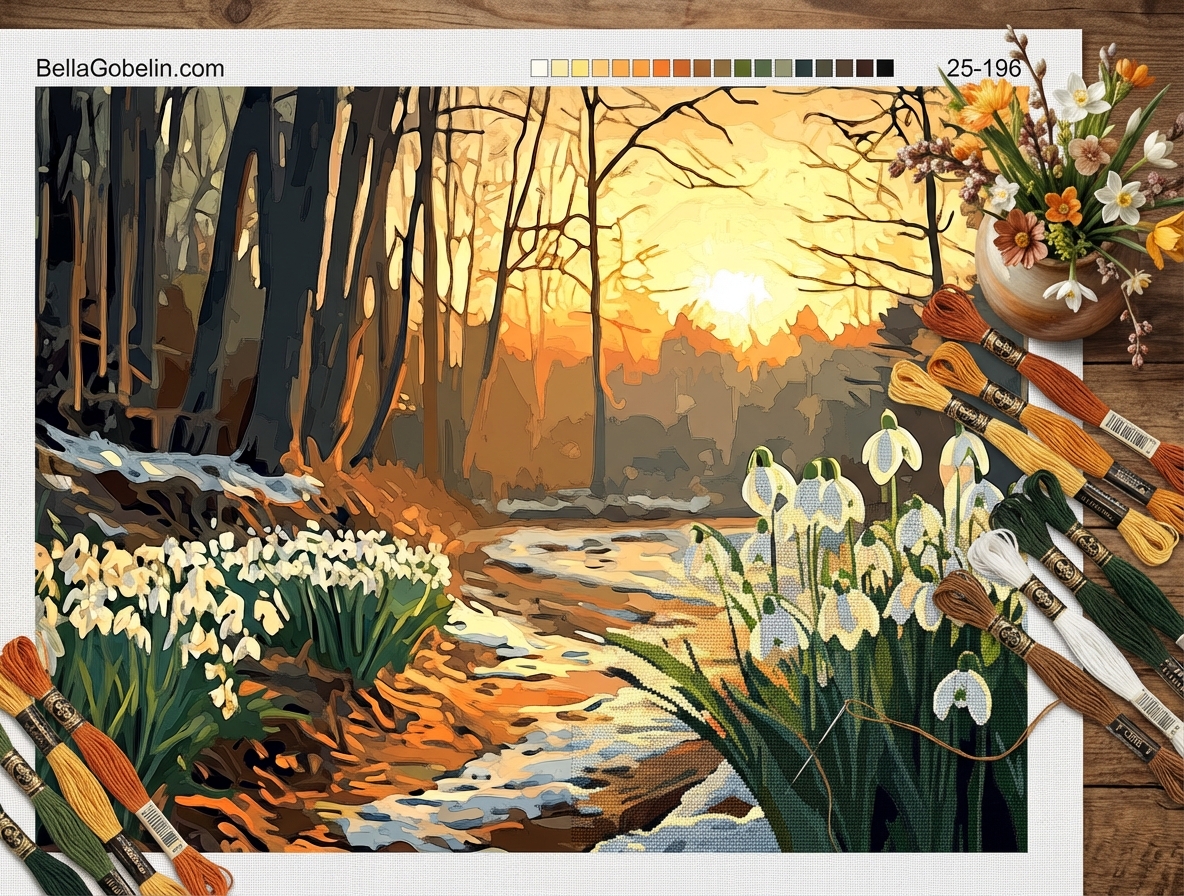The image size is (1184, 896).
Task: Select the product code 25-196
Action: (x=985, y=68)
